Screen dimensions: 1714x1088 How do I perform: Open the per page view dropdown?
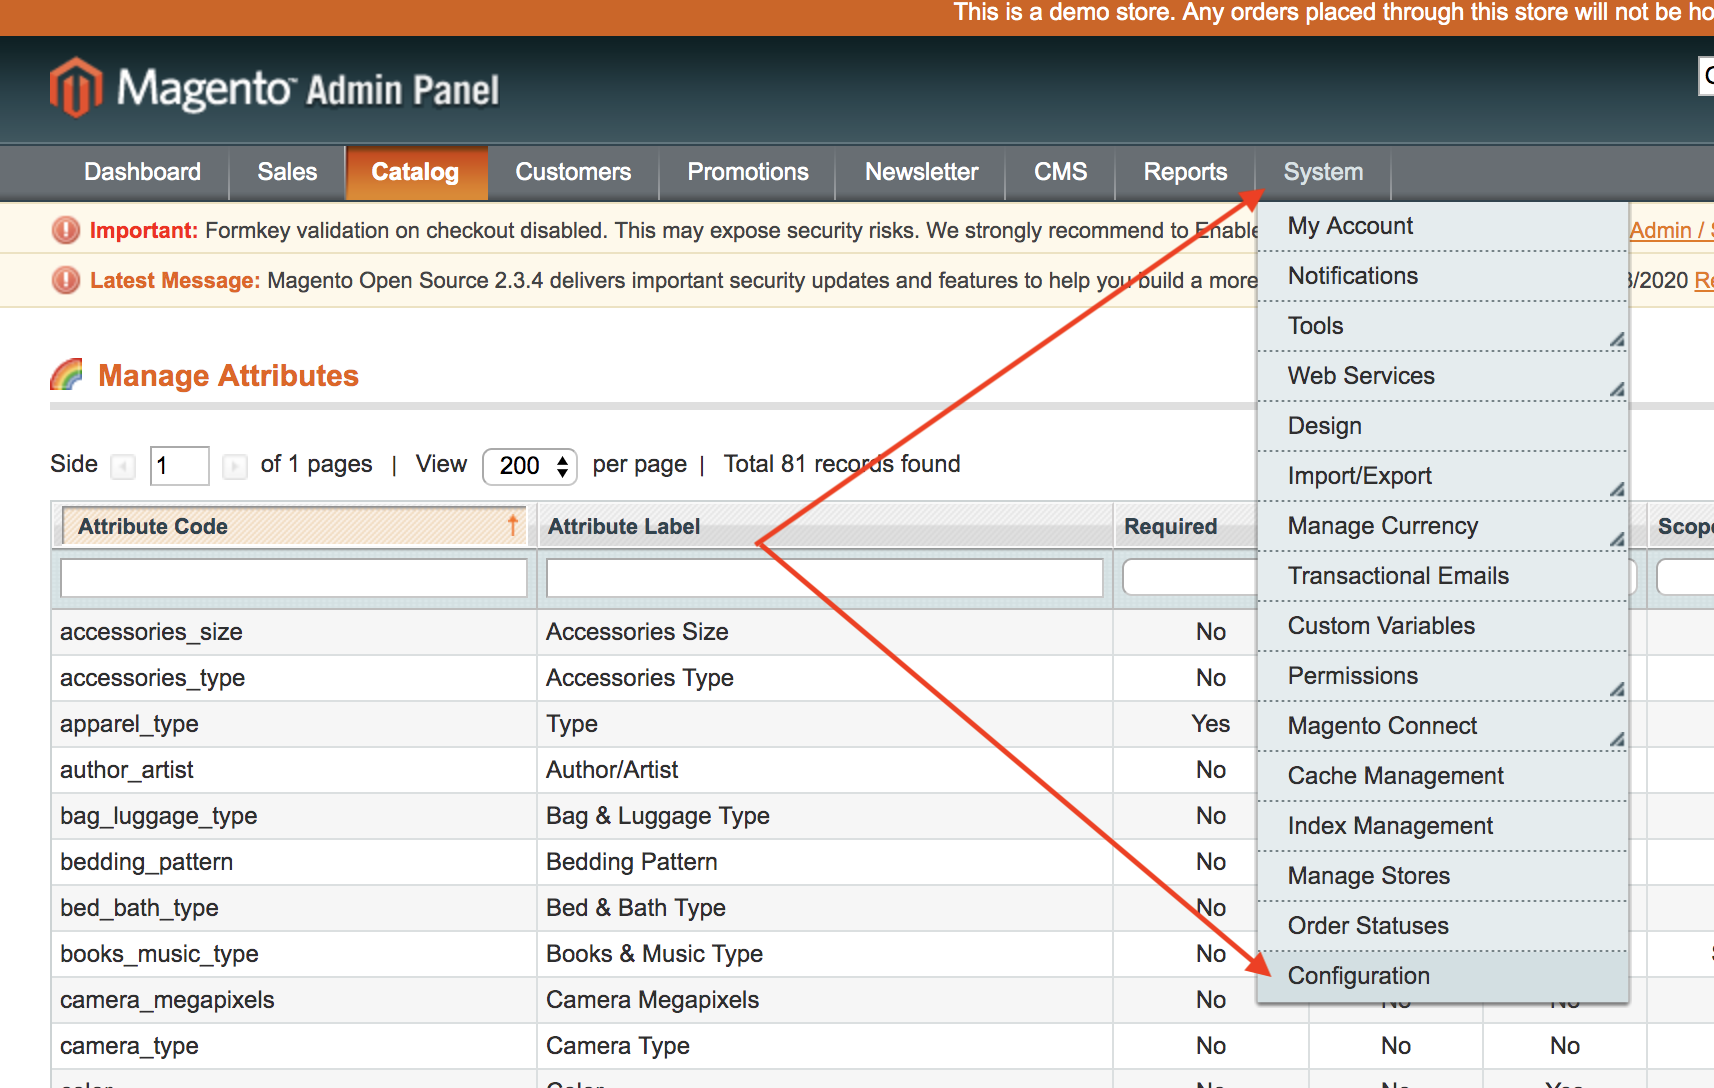pyautogui.click(x=529, y=466)
